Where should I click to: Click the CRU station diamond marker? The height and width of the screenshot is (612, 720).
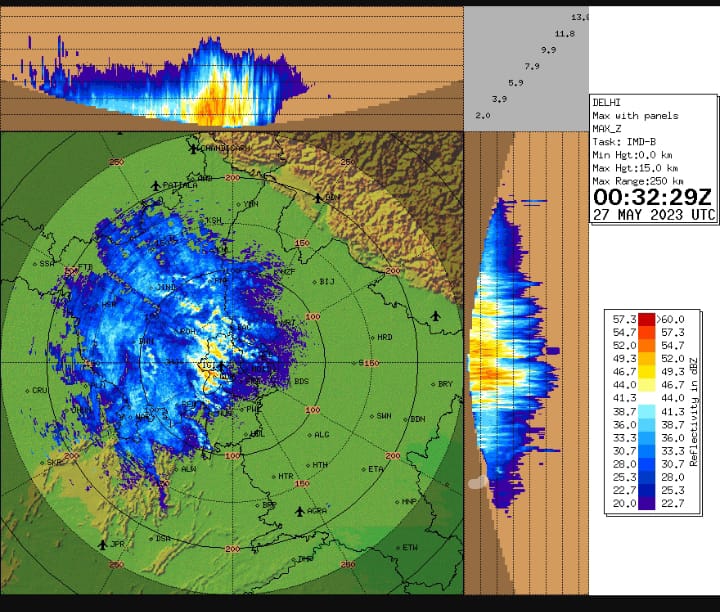[27, 391]
